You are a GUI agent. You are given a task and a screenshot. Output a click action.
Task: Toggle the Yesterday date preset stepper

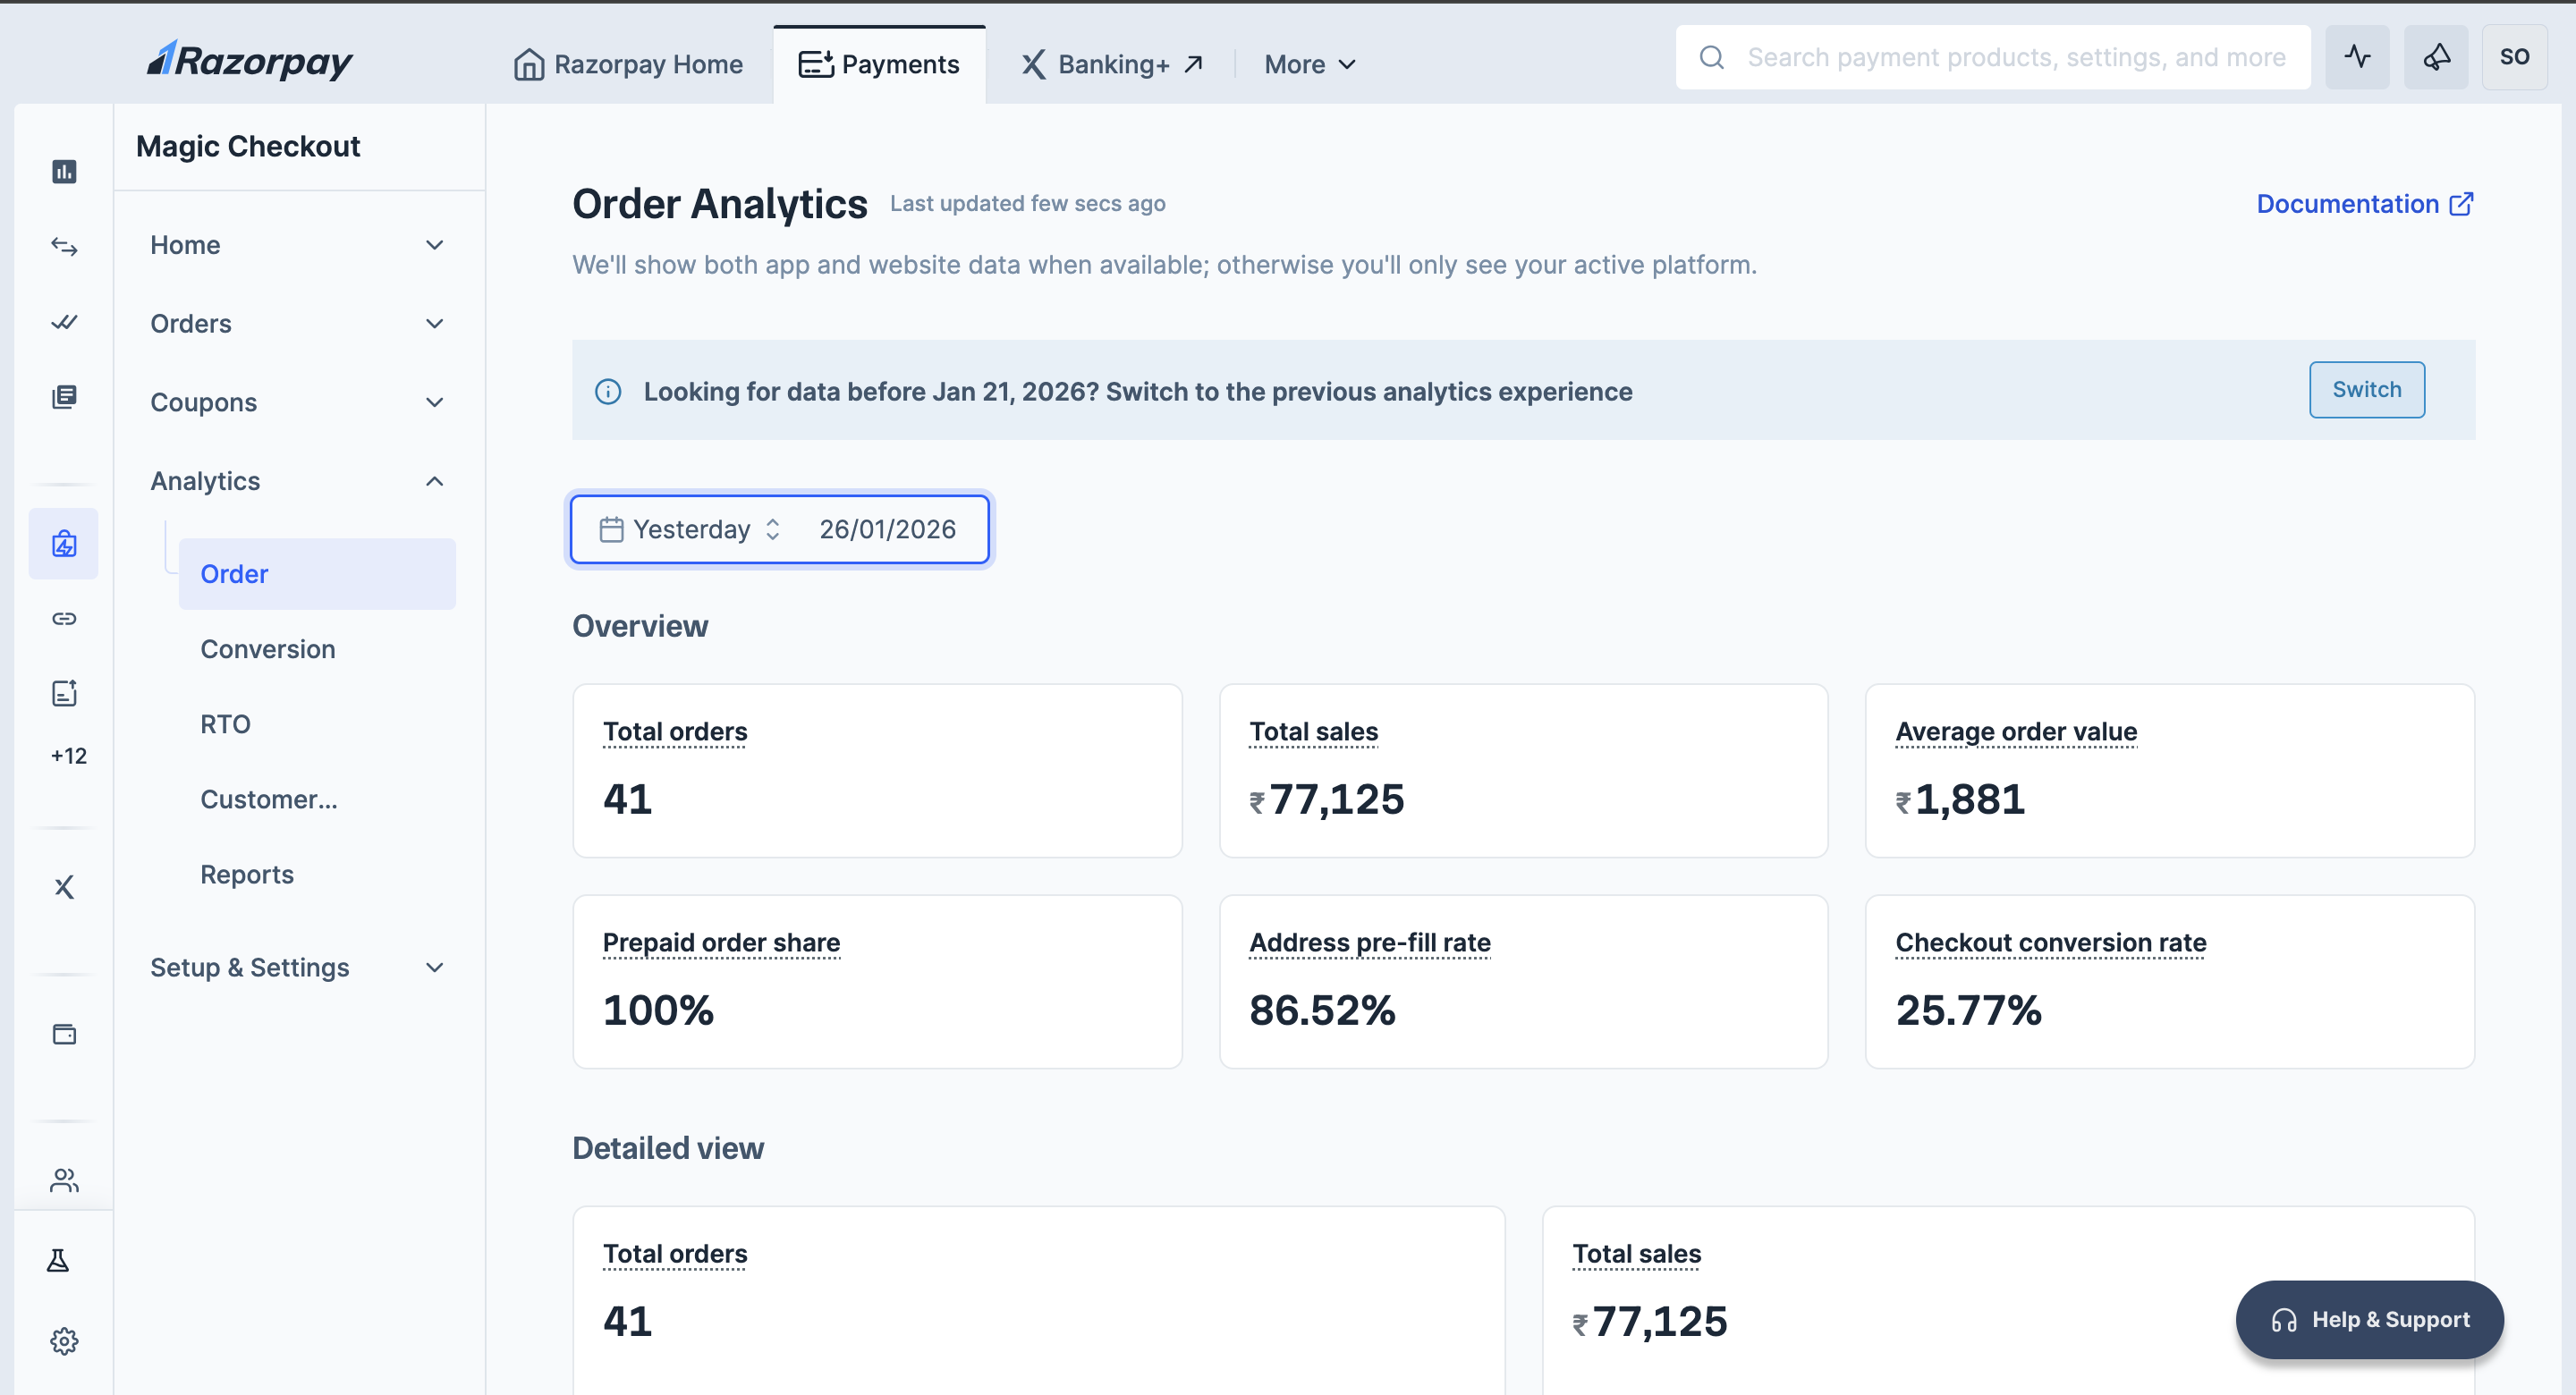click(x=772, y=529)
